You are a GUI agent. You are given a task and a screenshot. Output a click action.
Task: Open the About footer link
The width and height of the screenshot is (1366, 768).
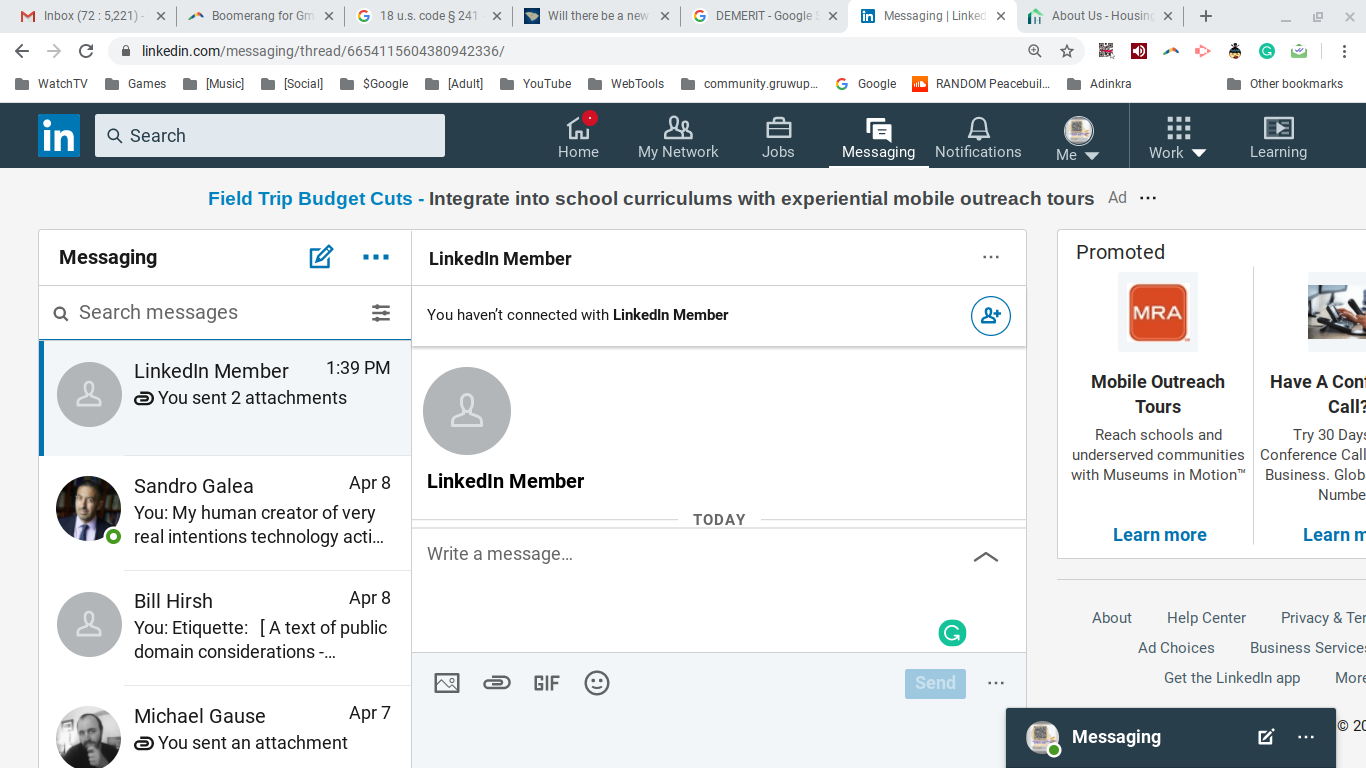pos(1112,618)
